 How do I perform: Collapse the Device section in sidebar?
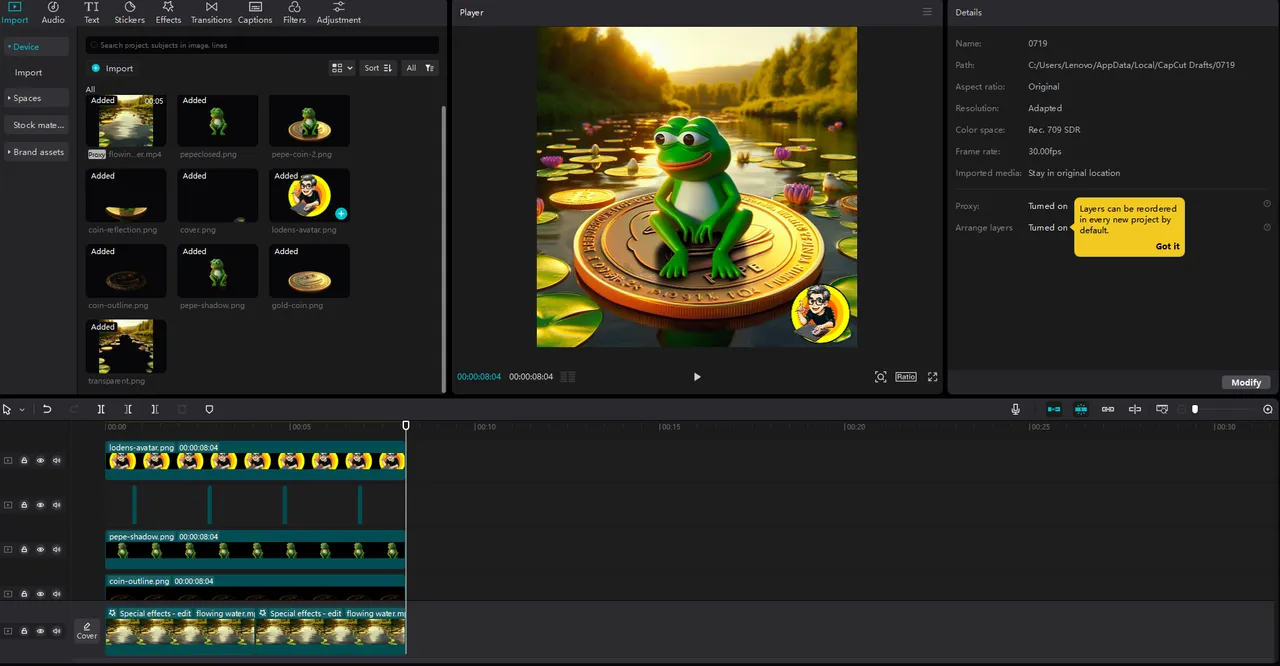pos(36,47)
